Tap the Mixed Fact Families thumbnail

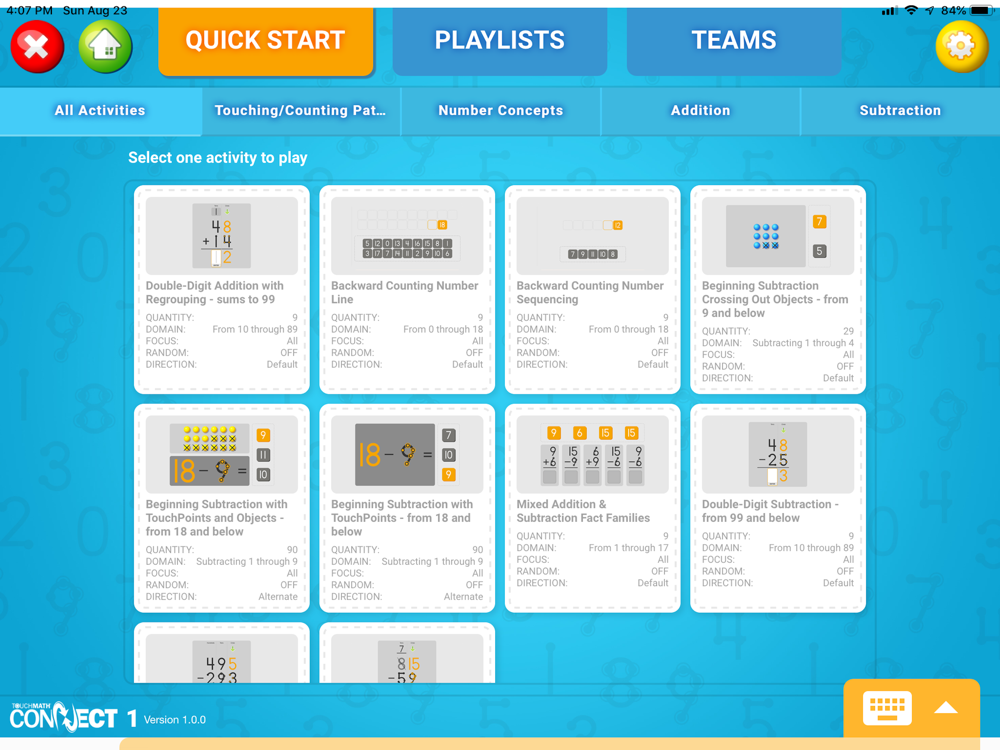pyautogui.click(x=592, y=455)
